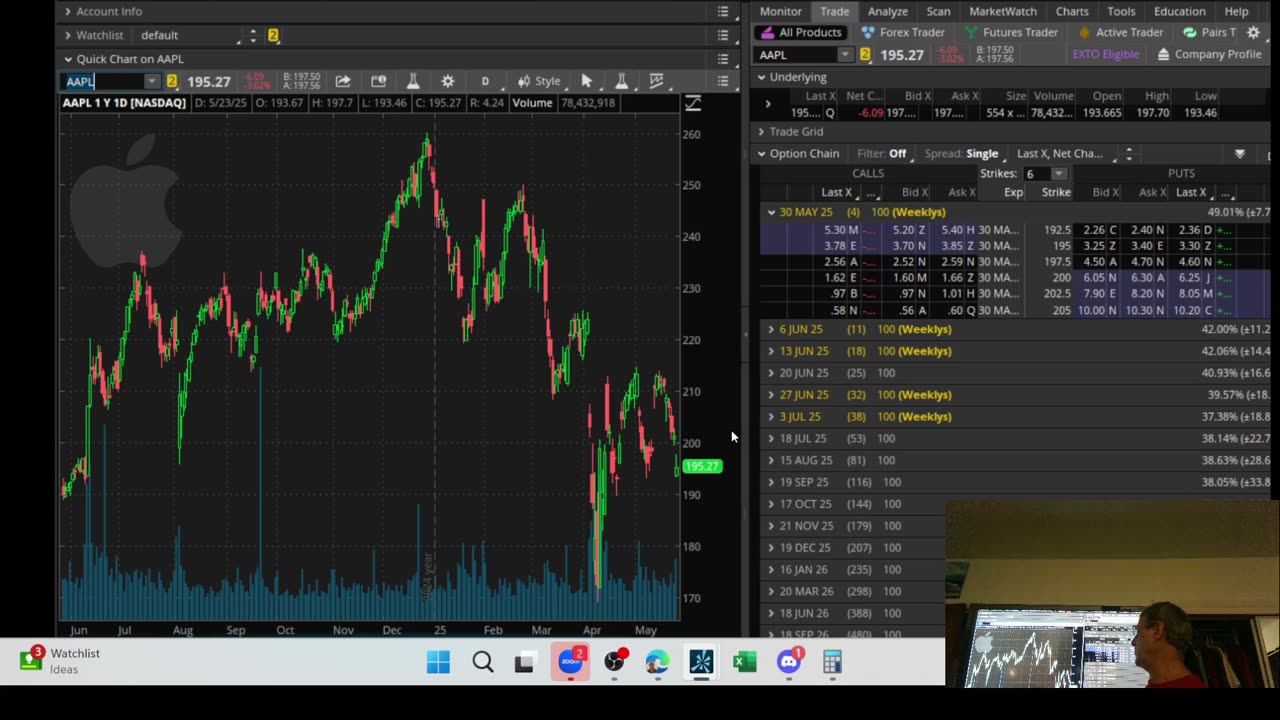Image resolution: width=1280 pixels, height=720 pixels.
Task: Click yellow symbol link icon in Trade tab
Action: 865,55
